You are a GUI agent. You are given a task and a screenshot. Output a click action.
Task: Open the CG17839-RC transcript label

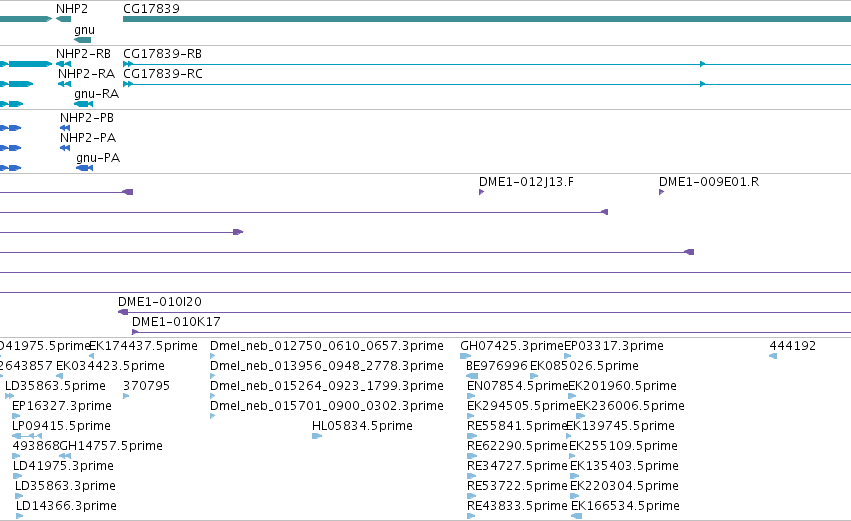coord(163,74)
